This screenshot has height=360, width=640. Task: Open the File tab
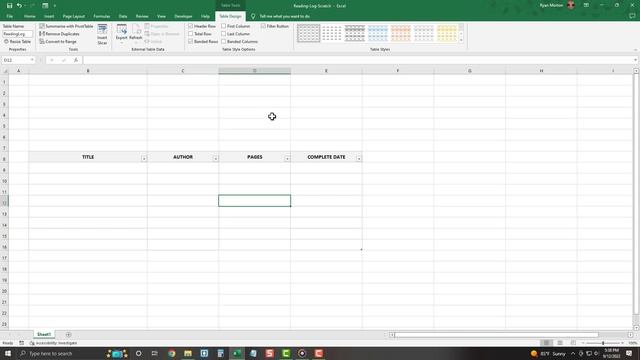[x=9, y=16]
